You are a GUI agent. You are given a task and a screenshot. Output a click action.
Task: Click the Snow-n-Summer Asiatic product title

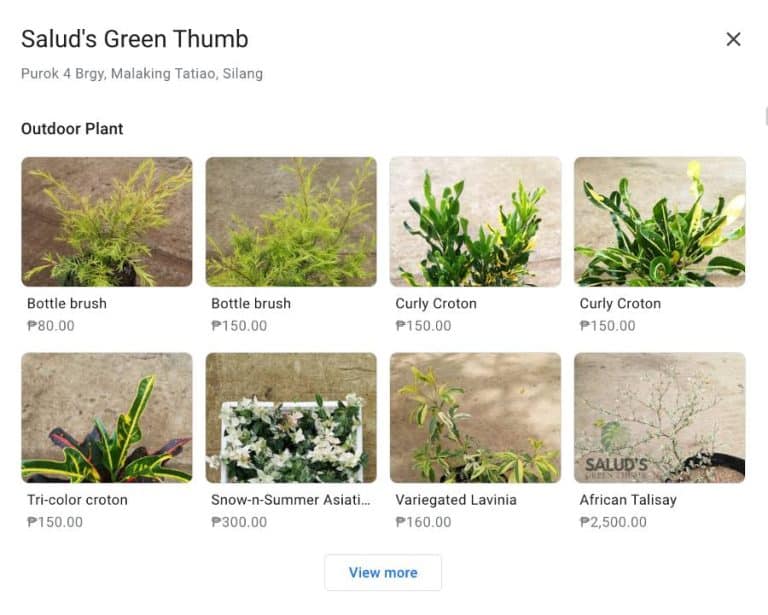tap(290, 499)
